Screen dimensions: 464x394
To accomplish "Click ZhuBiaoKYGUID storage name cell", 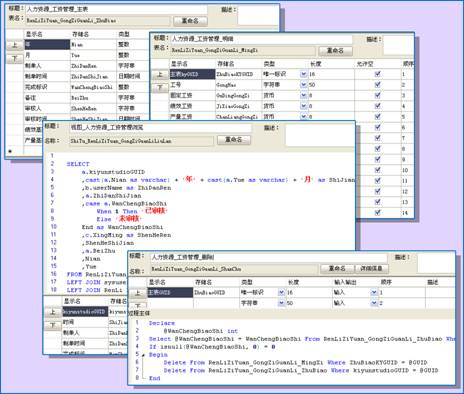I will [238, 74].
